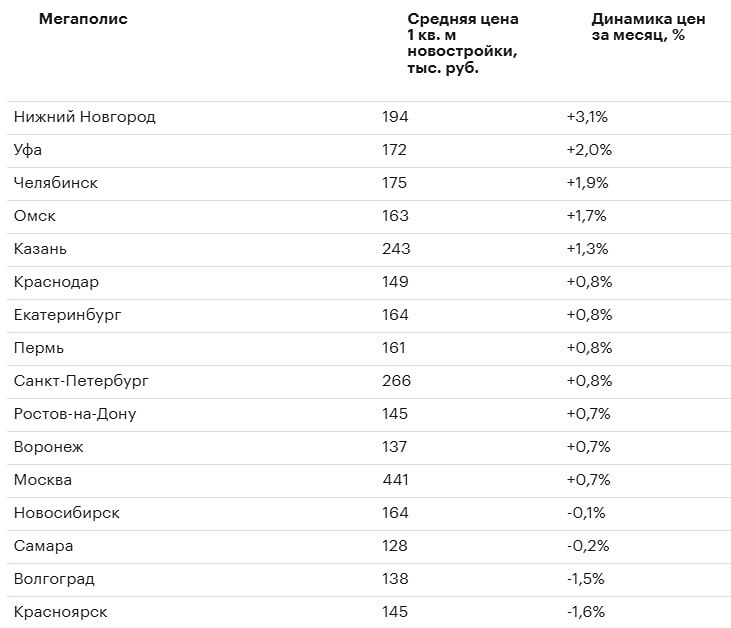Click the +3,1% price change value
Screen dimensions: 731x628
(587, 117)
